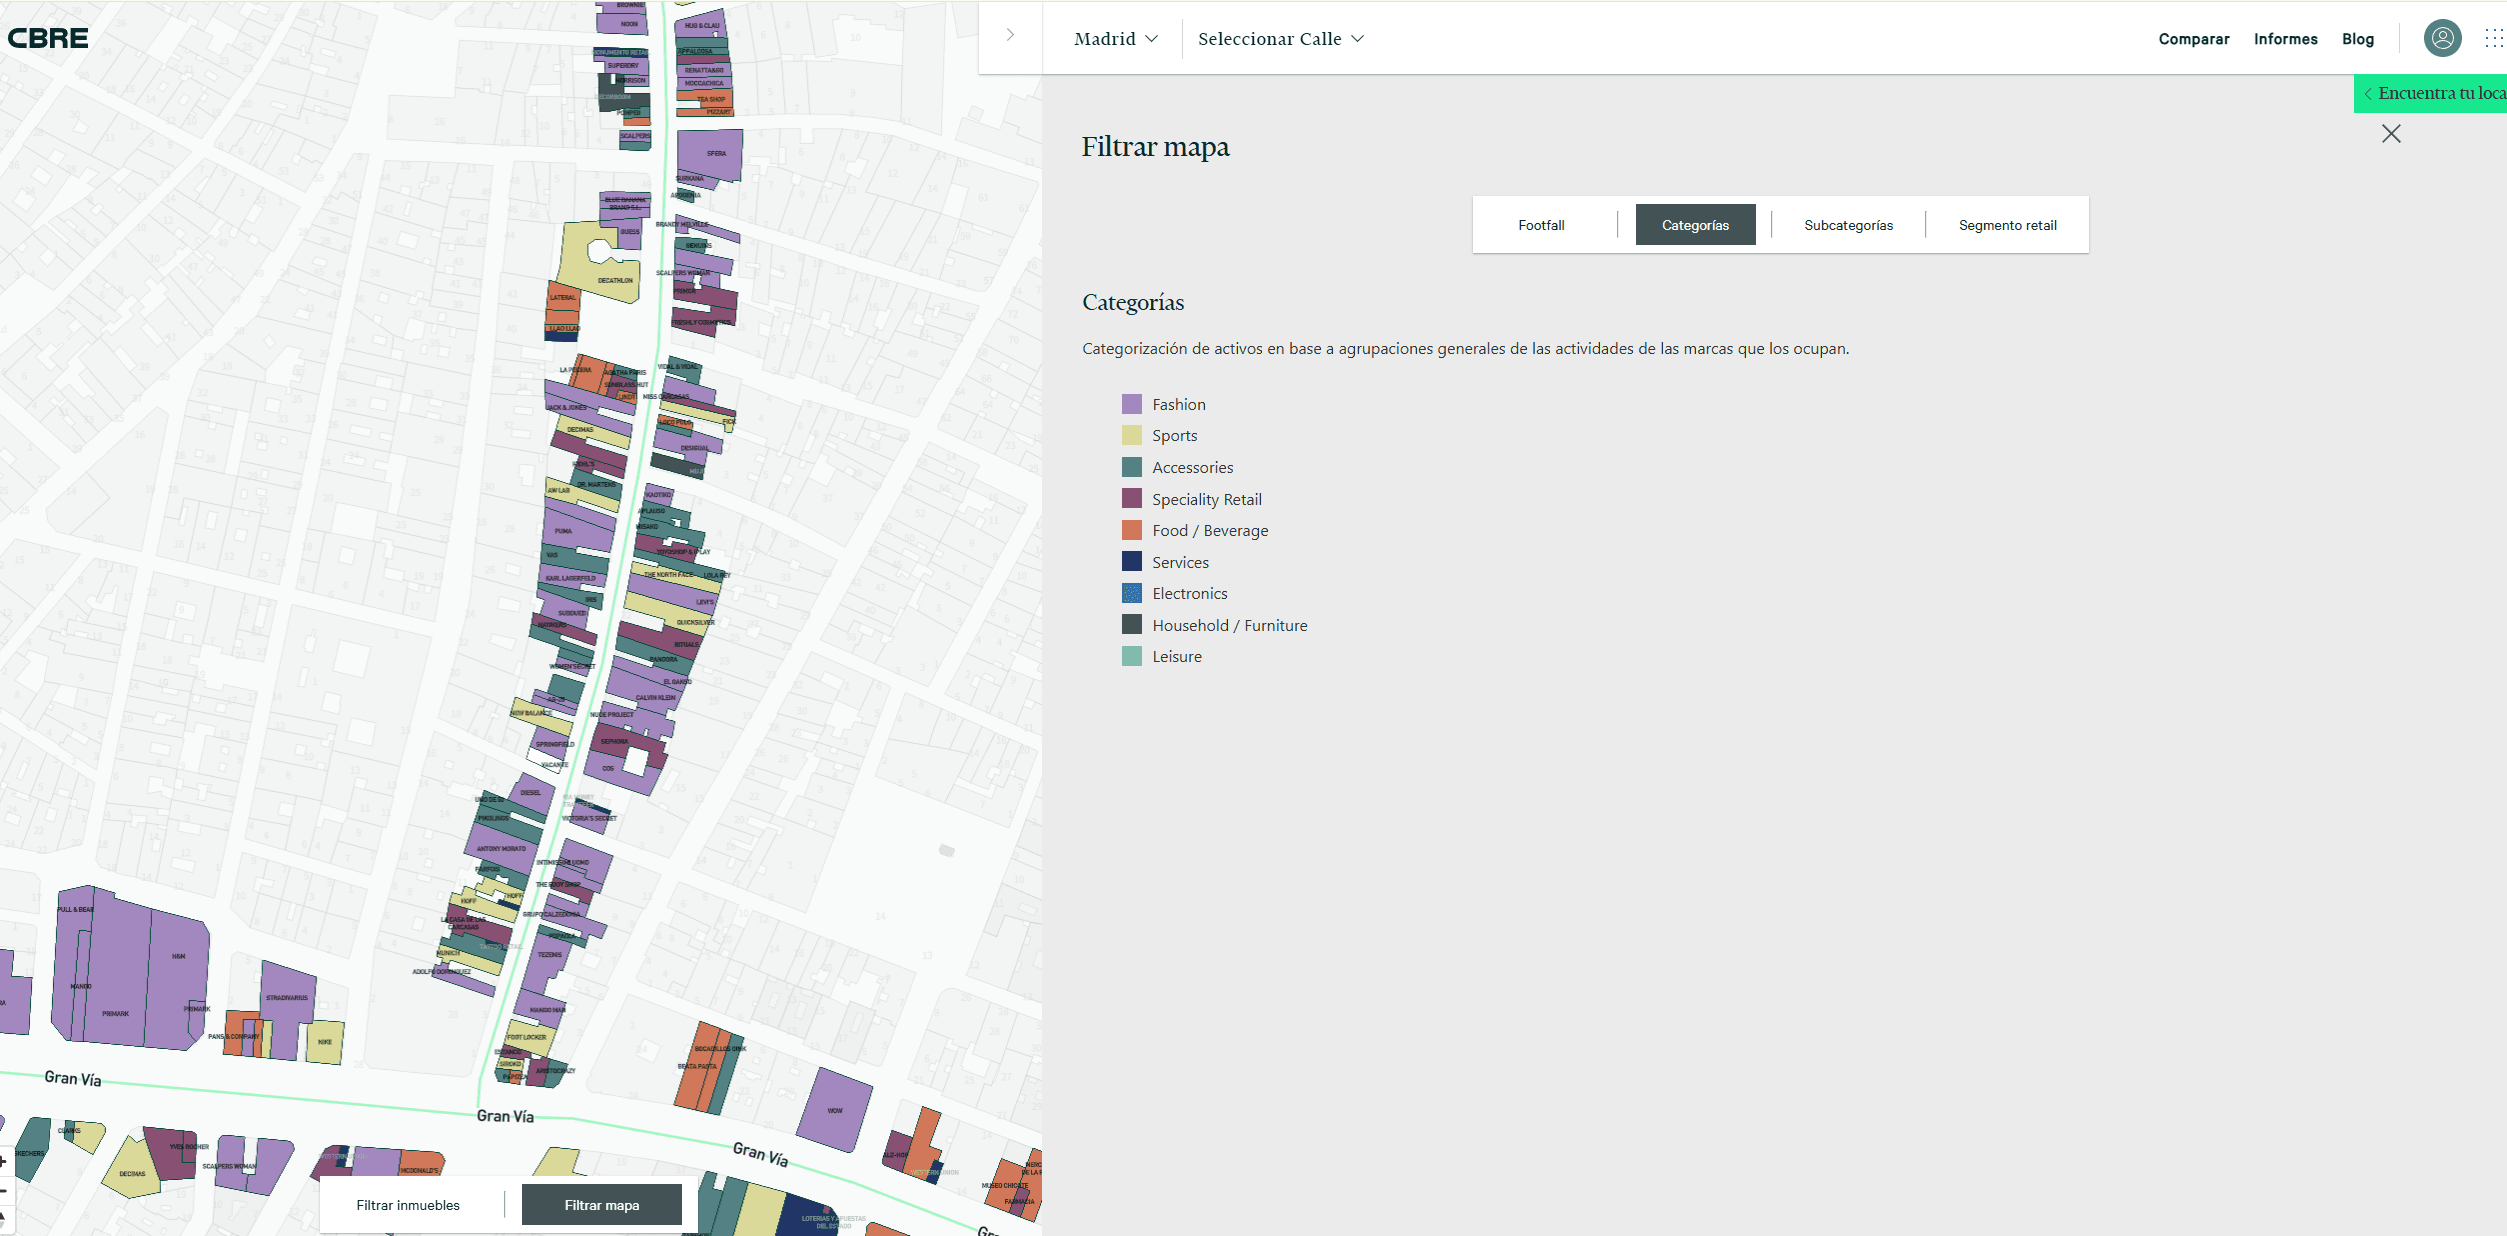
Task: Click the Sports yellow color swatch
Action: [x=1131, y=436]
